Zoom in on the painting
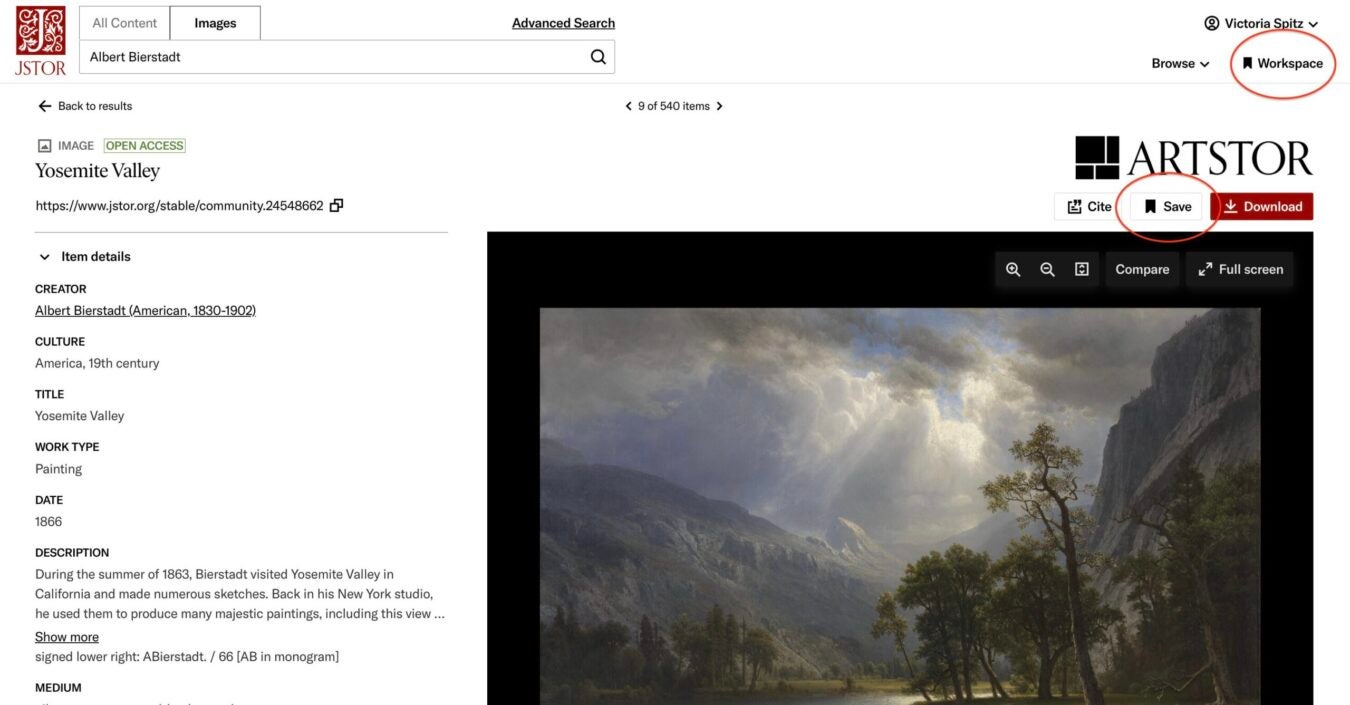The height and width of the screenshot is (705, 1350). [x=1012, y=269]
